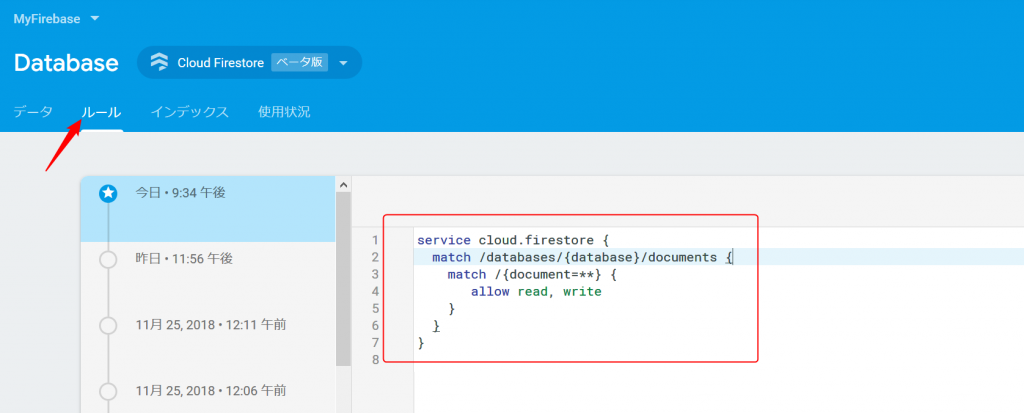Open the 11月 25, 2018 12:11 午前 version

pyautogui.click(x=208, y=341)
